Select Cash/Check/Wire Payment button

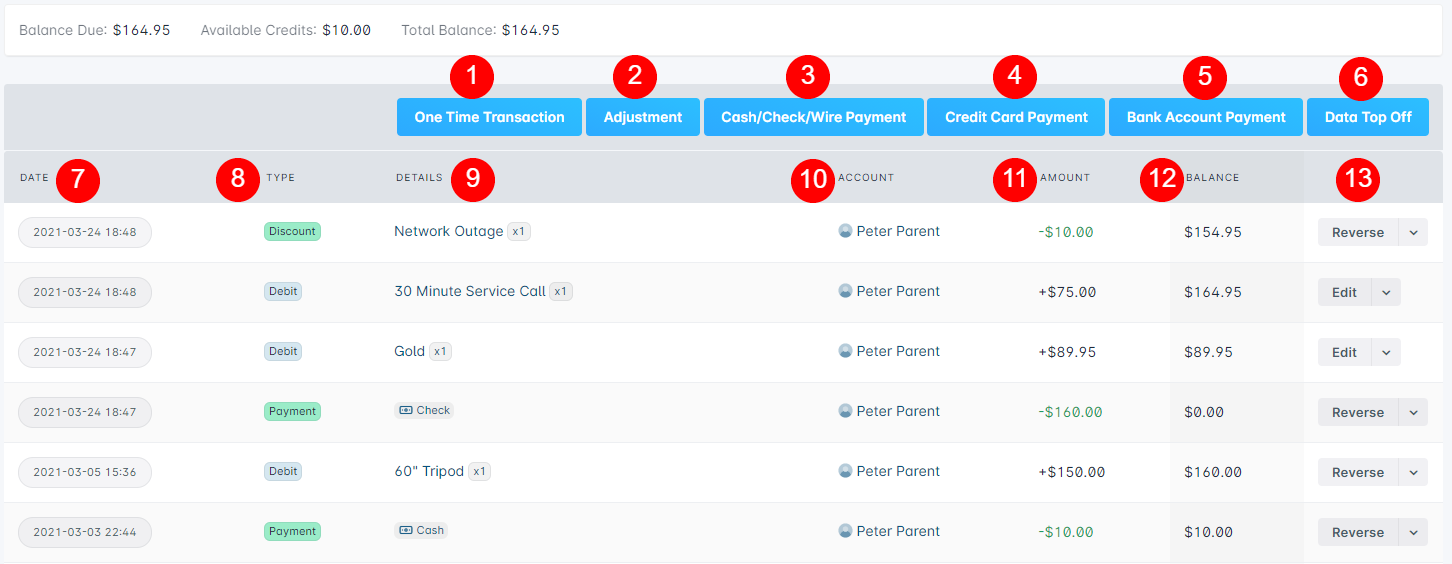click(814, 117)
